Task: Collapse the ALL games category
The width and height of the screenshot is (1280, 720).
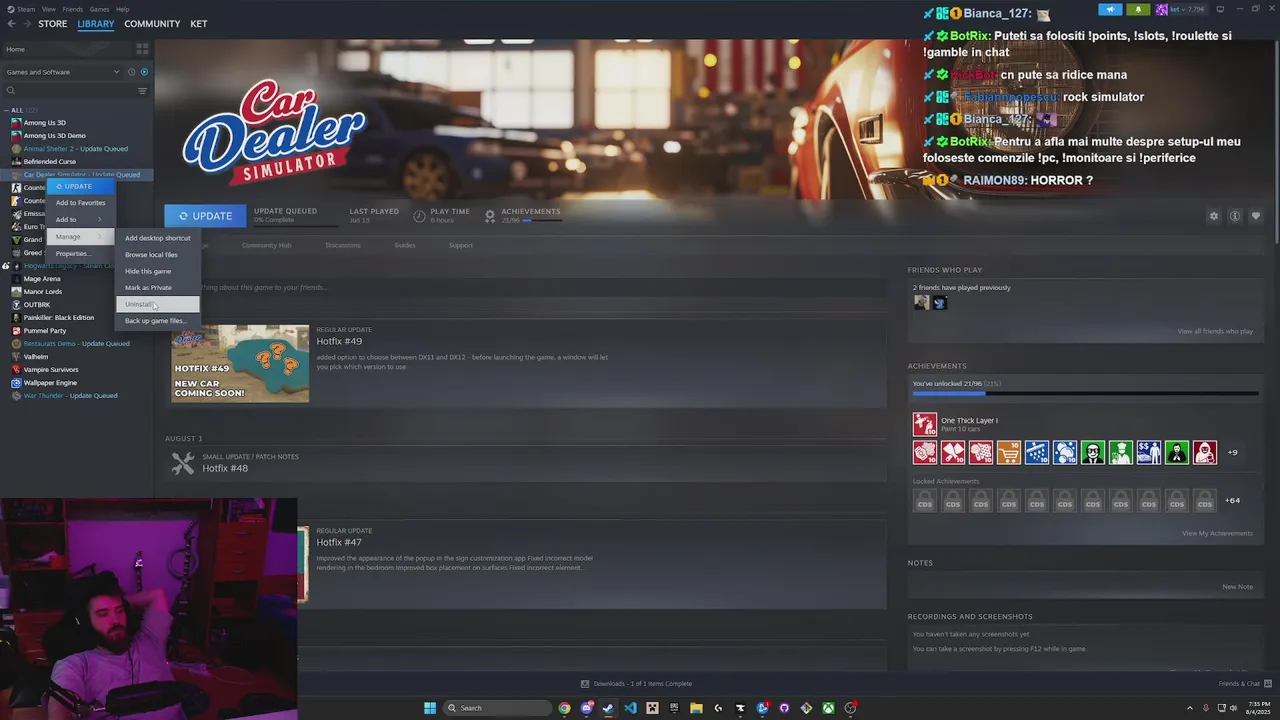Action: pos(6,110)
